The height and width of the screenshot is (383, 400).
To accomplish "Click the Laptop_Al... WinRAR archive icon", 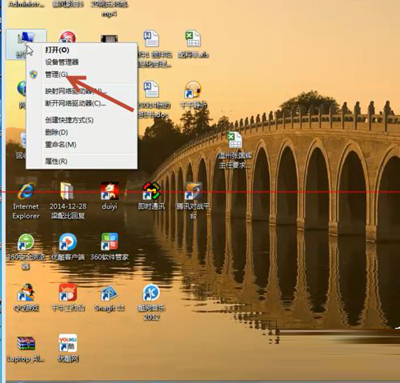I will (26, 344).
